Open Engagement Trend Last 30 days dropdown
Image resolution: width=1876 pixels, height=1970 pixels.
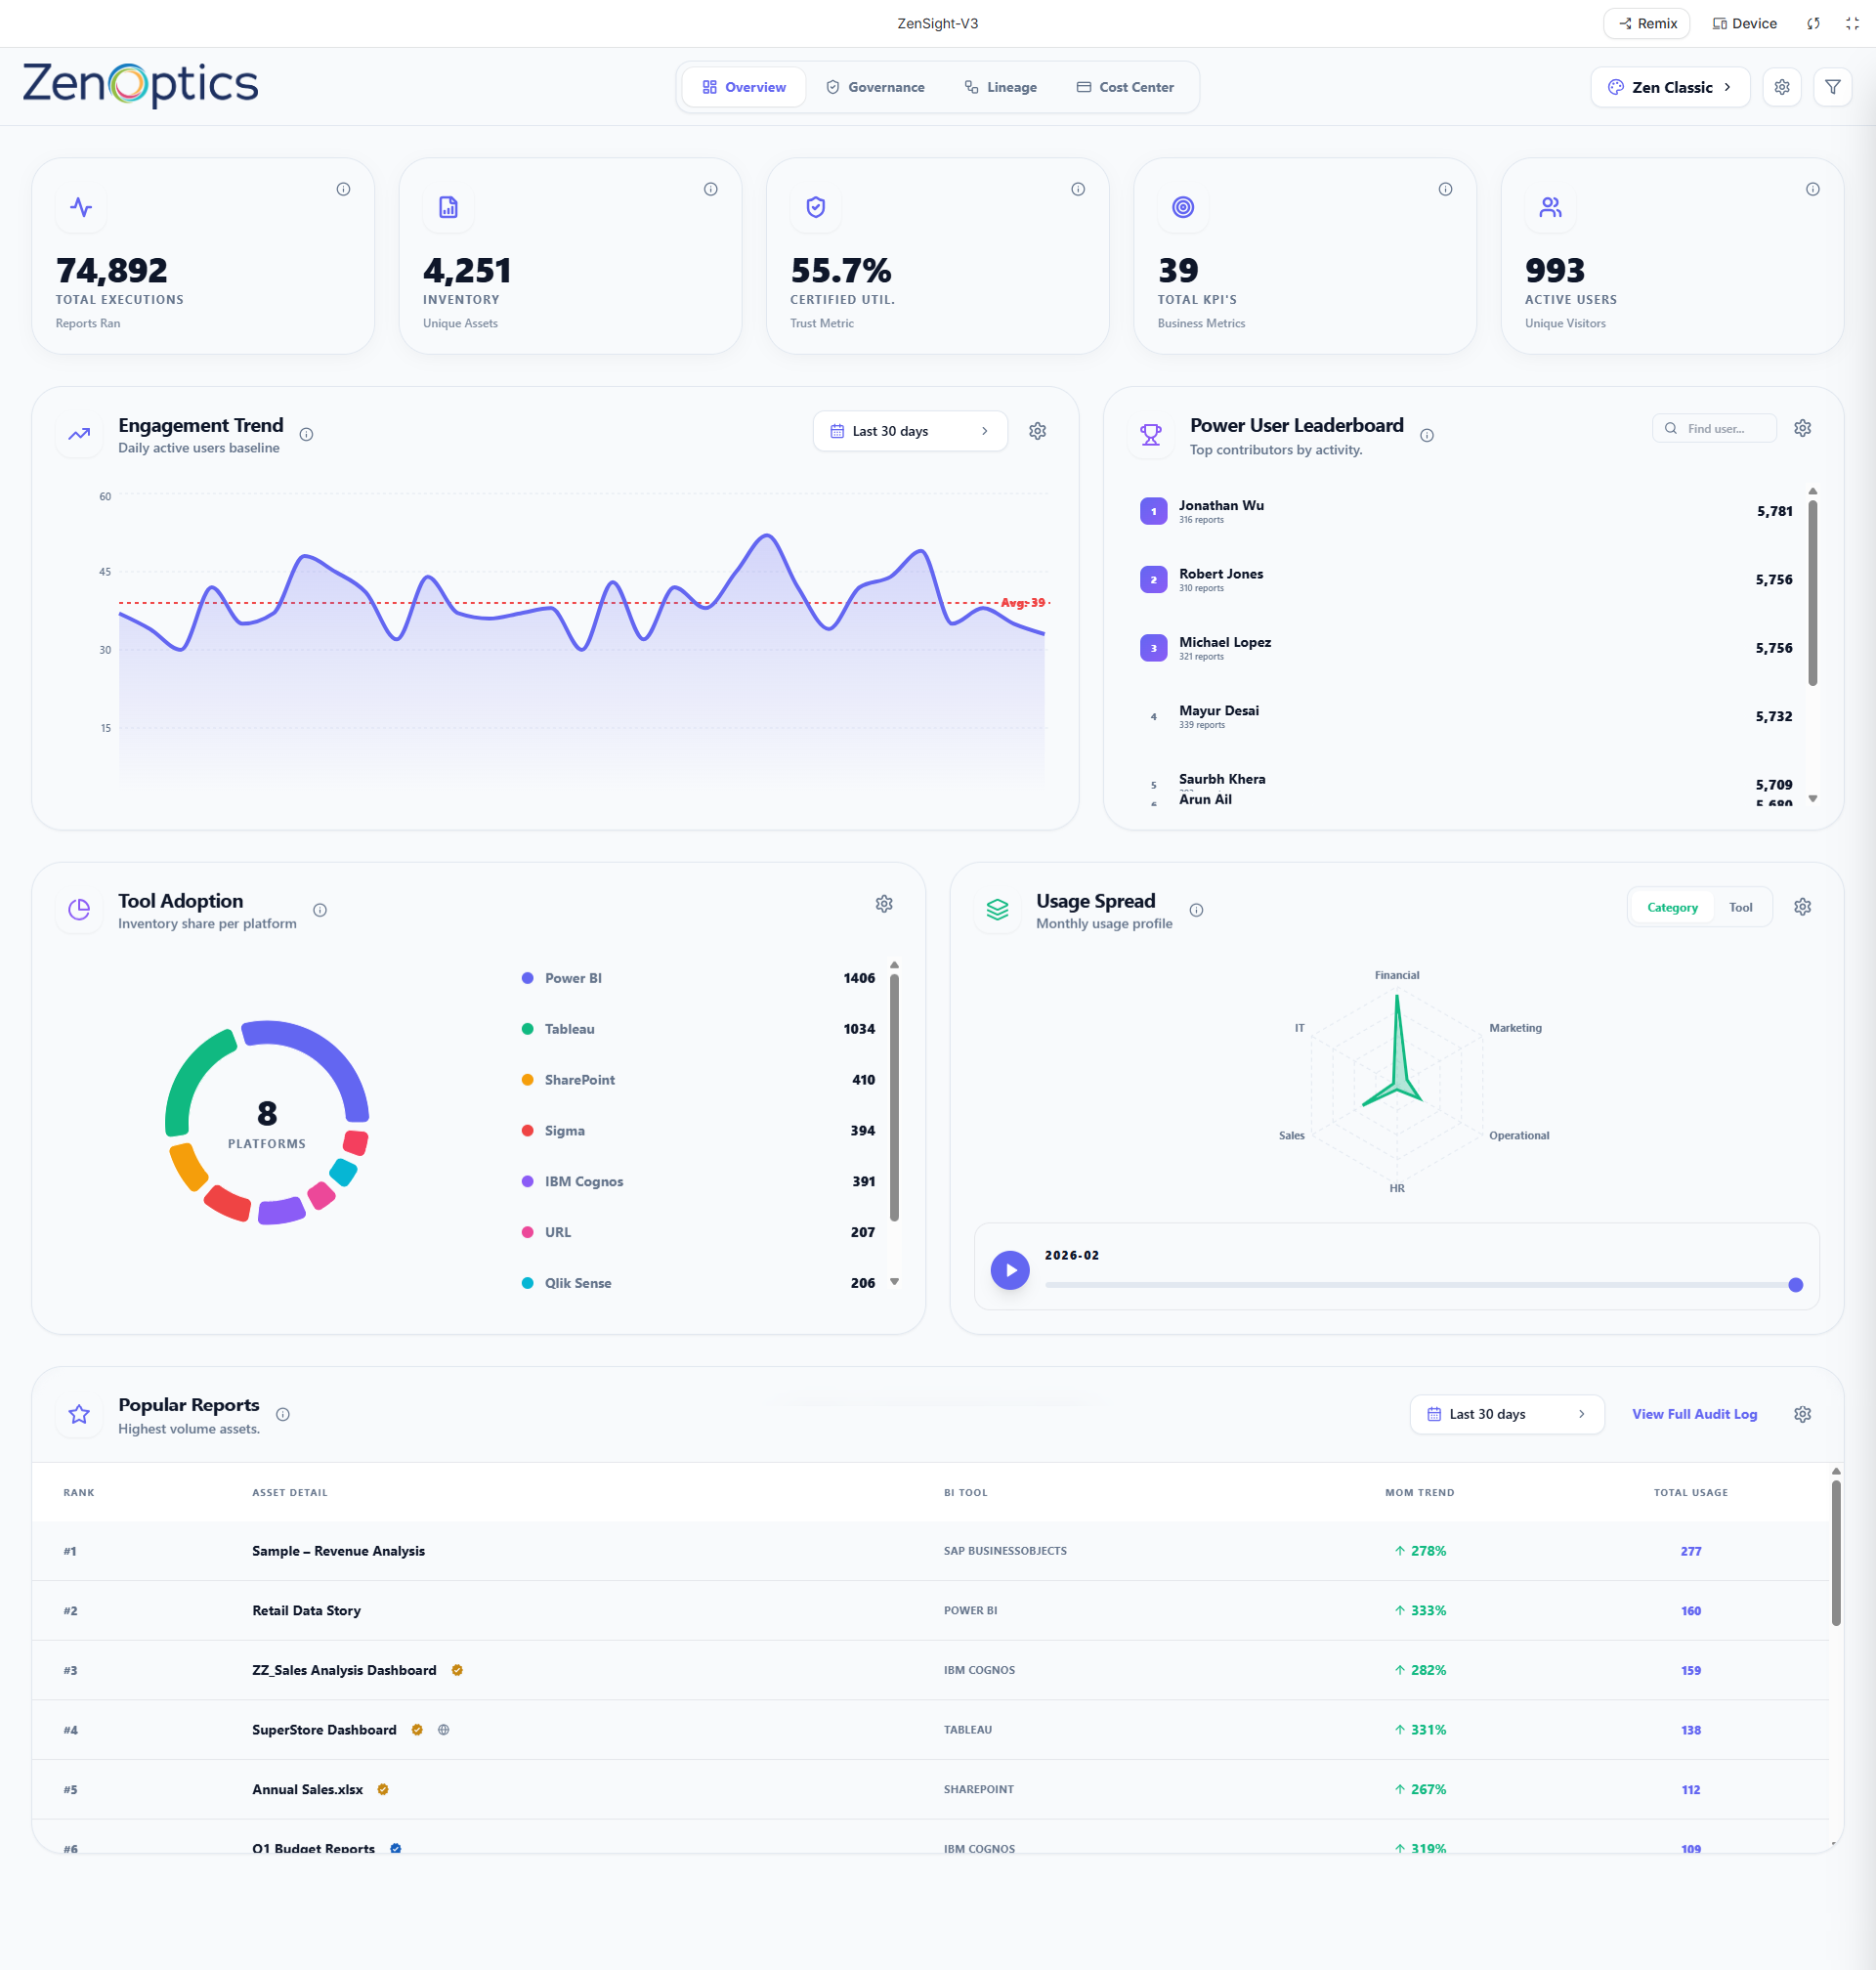pyautogui.click(x=909, y=431)
